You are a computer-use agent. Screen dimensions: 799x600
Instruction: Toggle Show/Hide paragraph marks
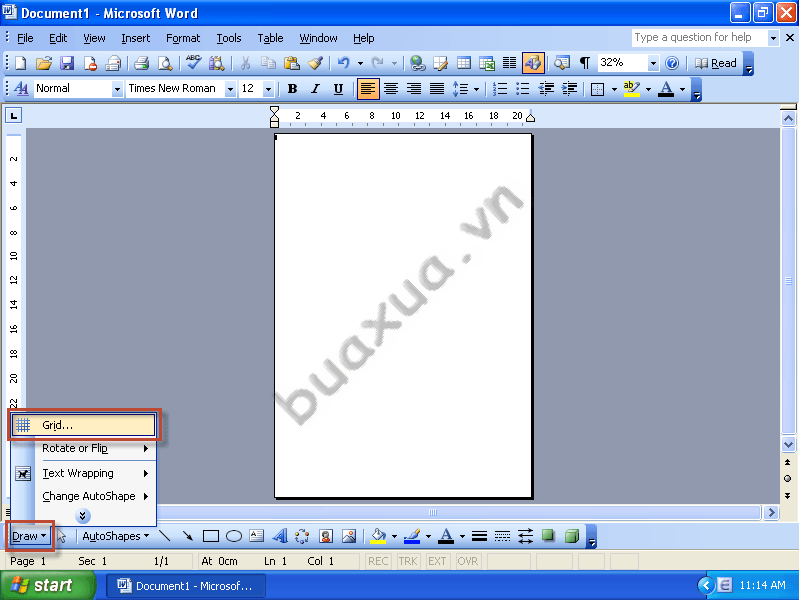(x=584, y=63)
